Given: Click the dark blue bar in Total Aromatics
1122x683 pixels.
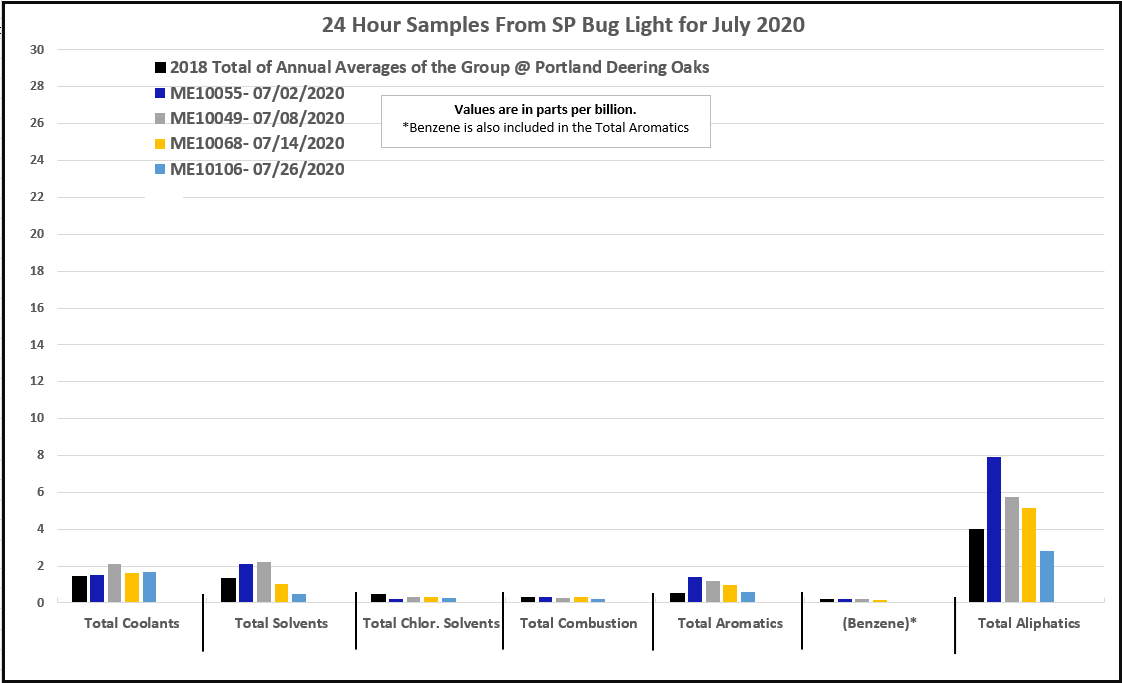Looking at the screenshot, I should coord(694,590).
